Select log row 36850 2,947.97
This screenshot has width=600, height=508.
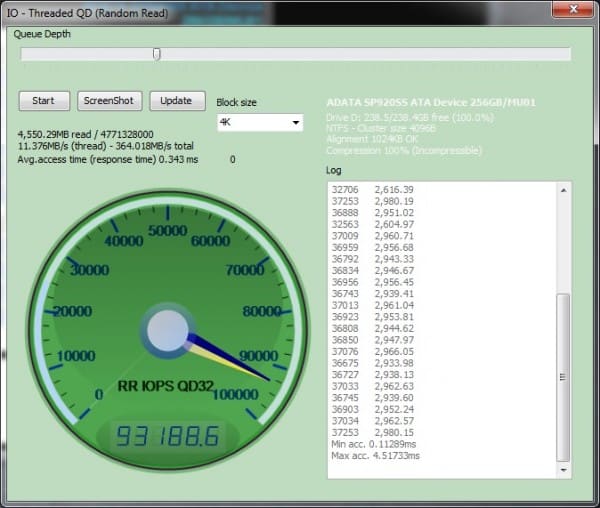click(372, 340)
